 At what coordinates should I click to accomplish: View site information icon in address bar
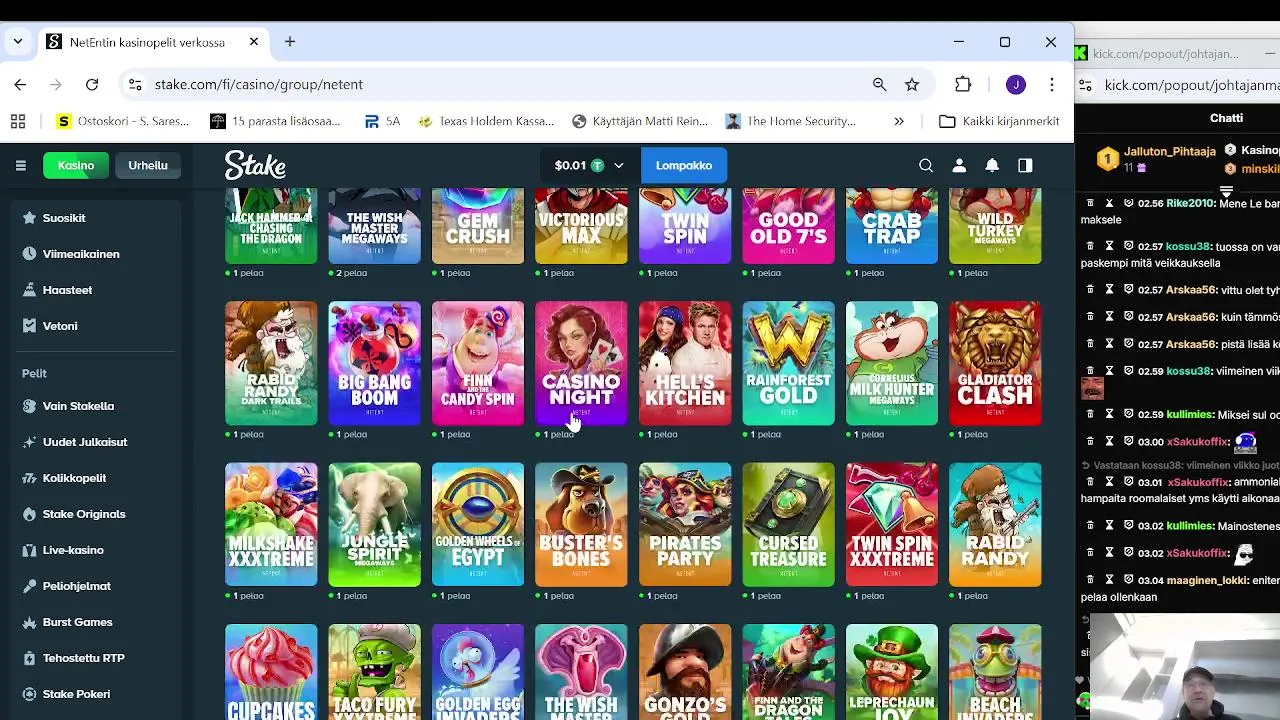pyautogui.click(x=135, y=85)
